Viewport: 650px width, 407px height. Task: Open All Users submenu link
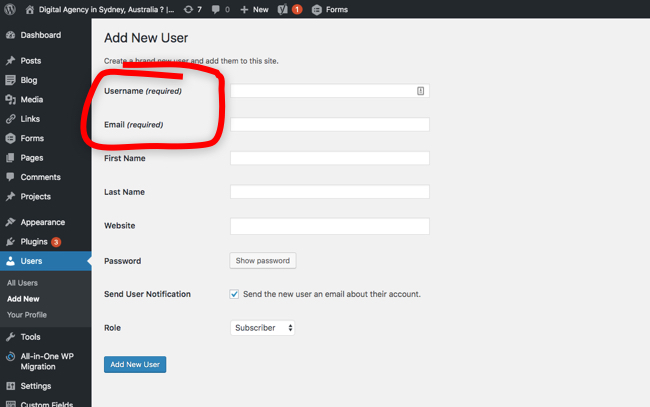coord(22,283)
